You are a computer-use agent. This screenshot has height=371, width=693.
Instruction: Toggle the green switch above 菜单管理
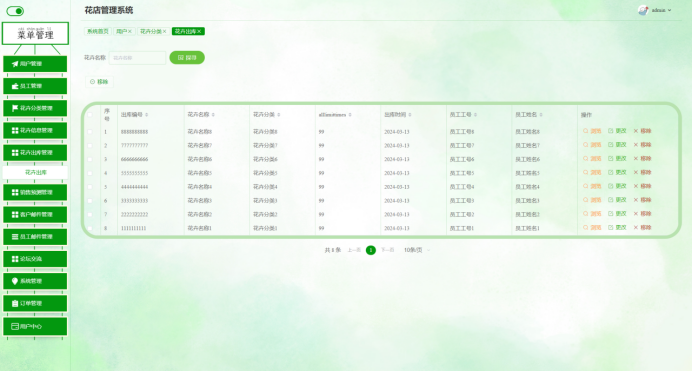coord(15,11)
